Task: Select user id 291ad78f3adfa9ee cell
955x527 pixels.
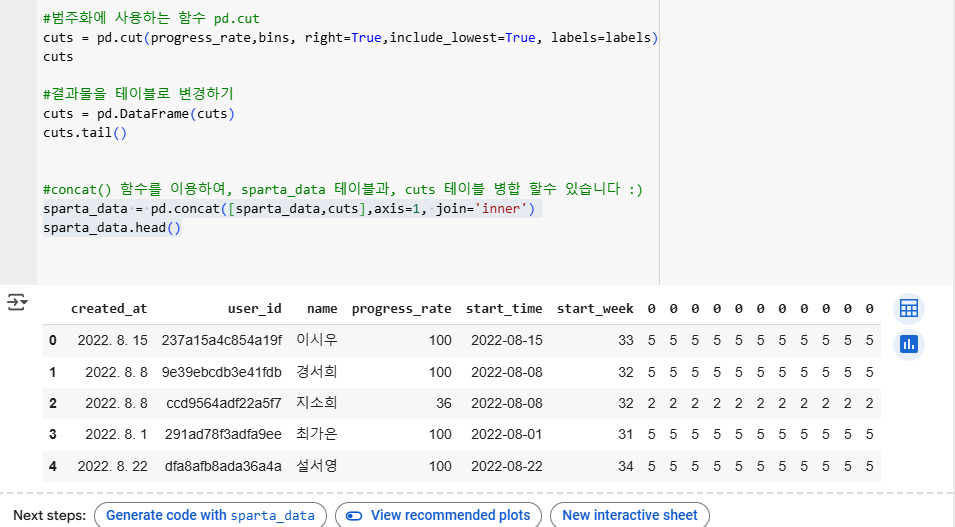Action: 223,434
